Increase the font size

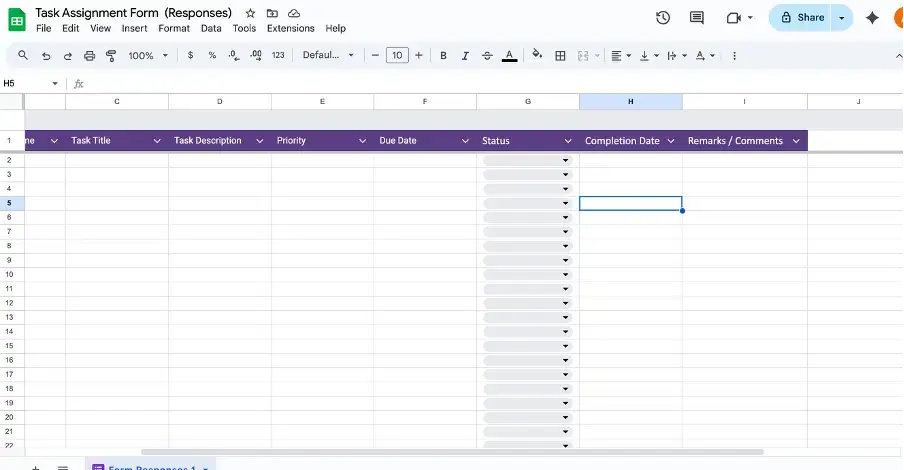coord(419,55)
